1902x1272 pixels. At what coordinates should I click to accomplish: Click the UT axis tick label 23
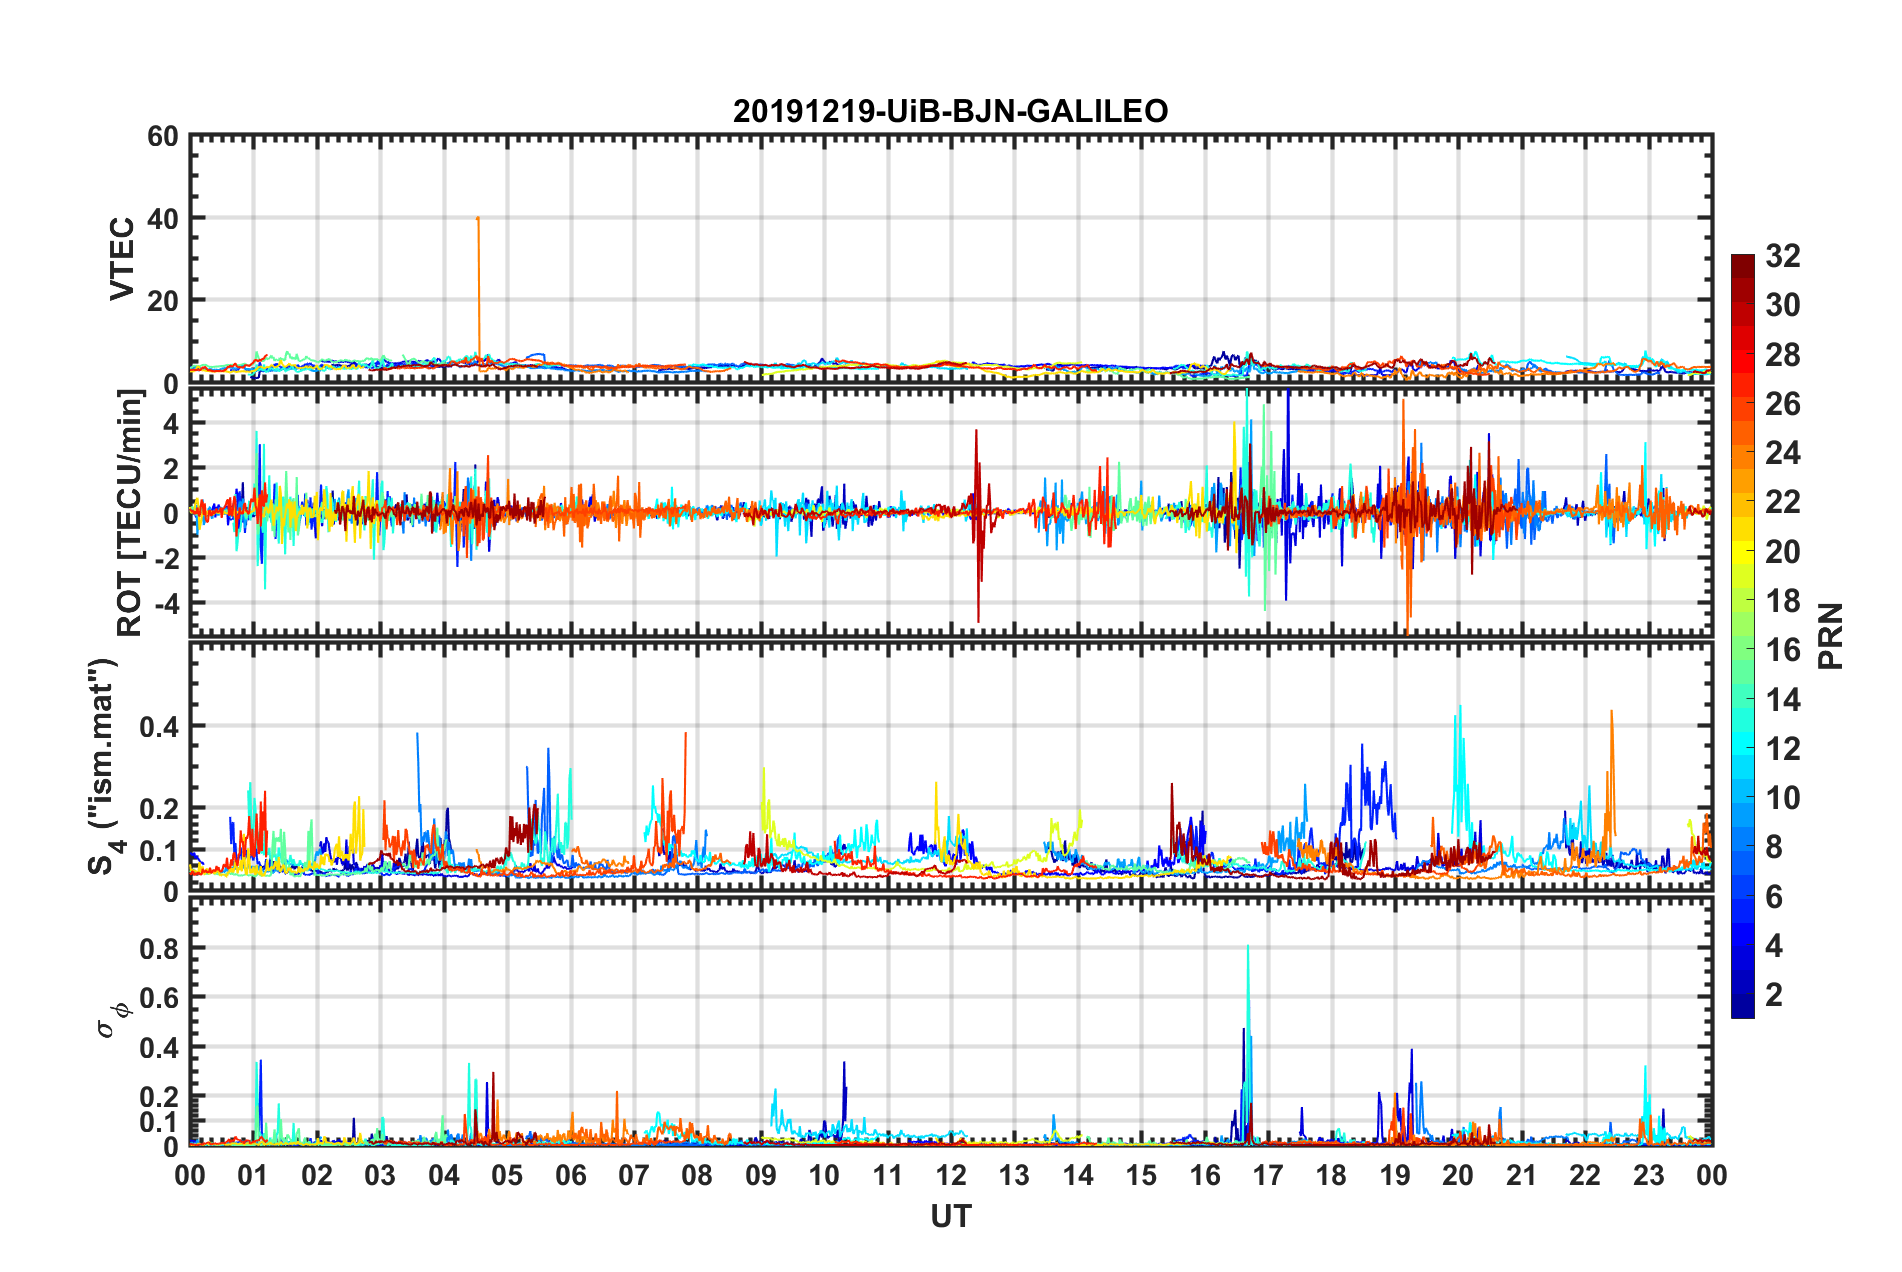pyautogui.click(x=1649, y=1175)
